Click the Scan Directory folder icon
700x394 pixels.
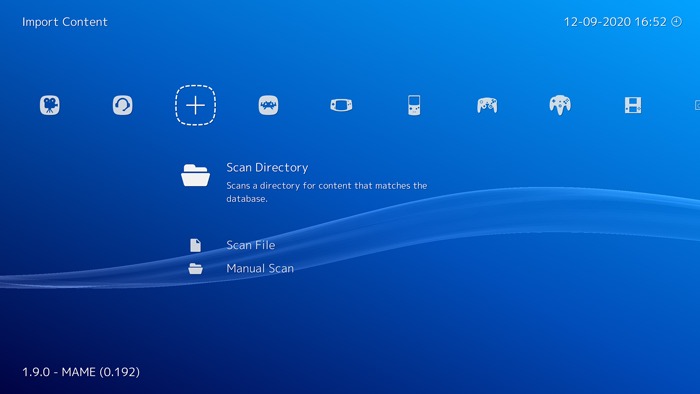coord(196,175)
